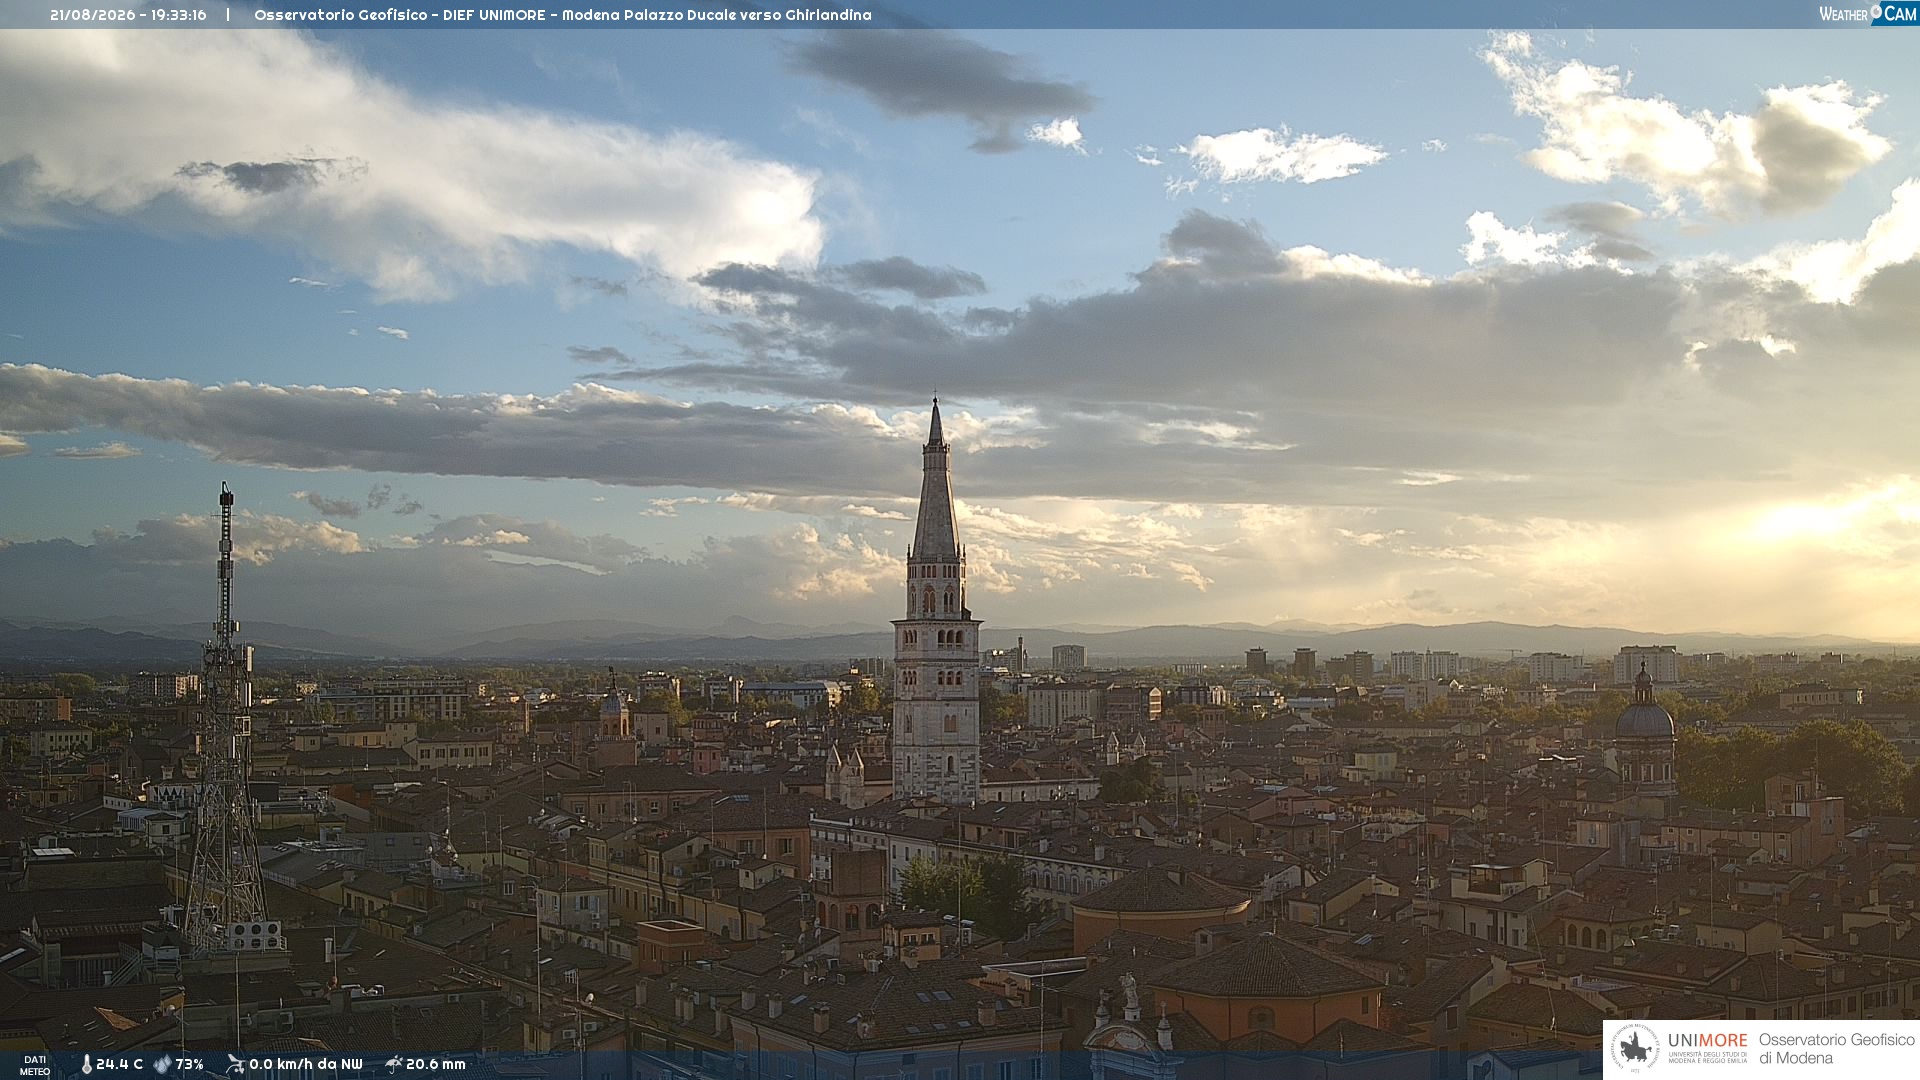Click Osservatorio Geofisico di Modena text
Viewport: 1920px width, 1080px height.
pos(1836,1049)
